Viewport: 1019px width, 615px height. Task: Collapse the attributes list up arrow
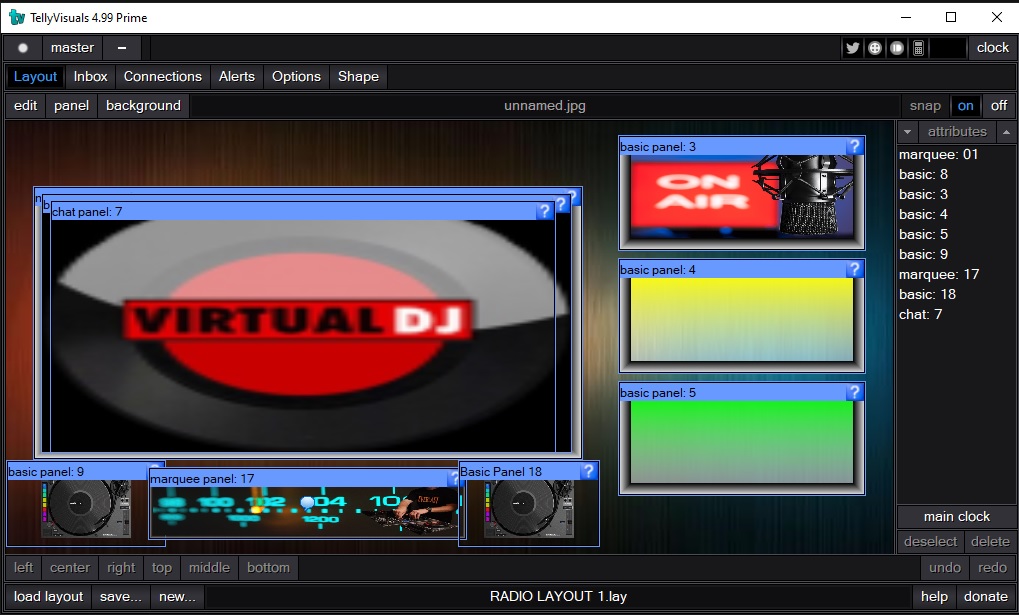coord(1006,132)
